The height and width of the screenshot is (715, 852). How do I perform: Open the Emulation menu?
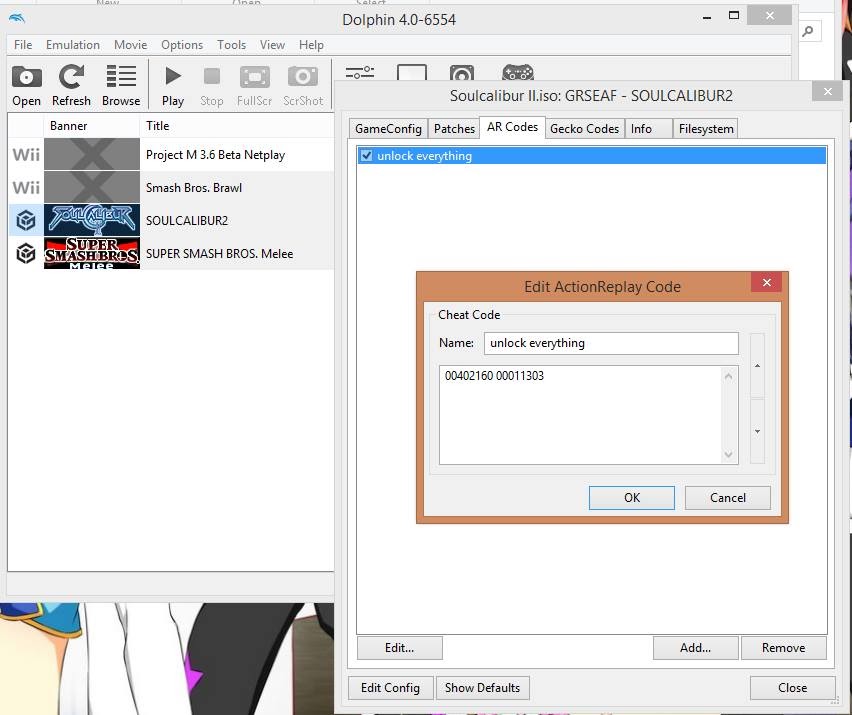click(x=73, y=45)
